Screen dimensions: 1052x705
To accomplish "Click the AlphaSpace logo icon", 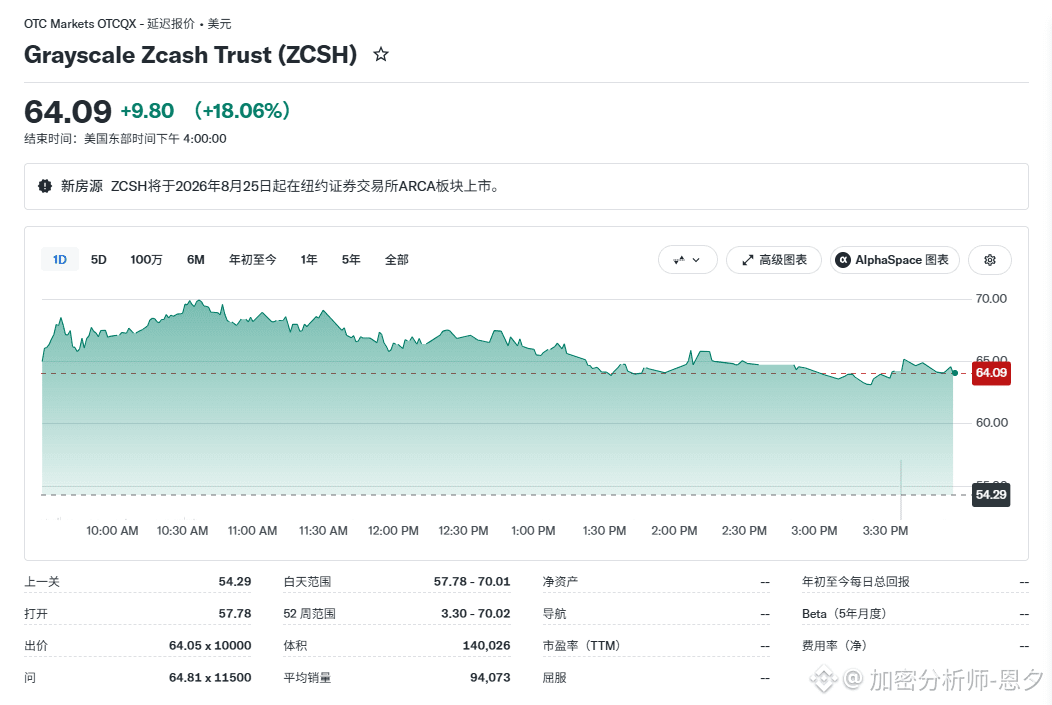I will [x=843, y=260].
